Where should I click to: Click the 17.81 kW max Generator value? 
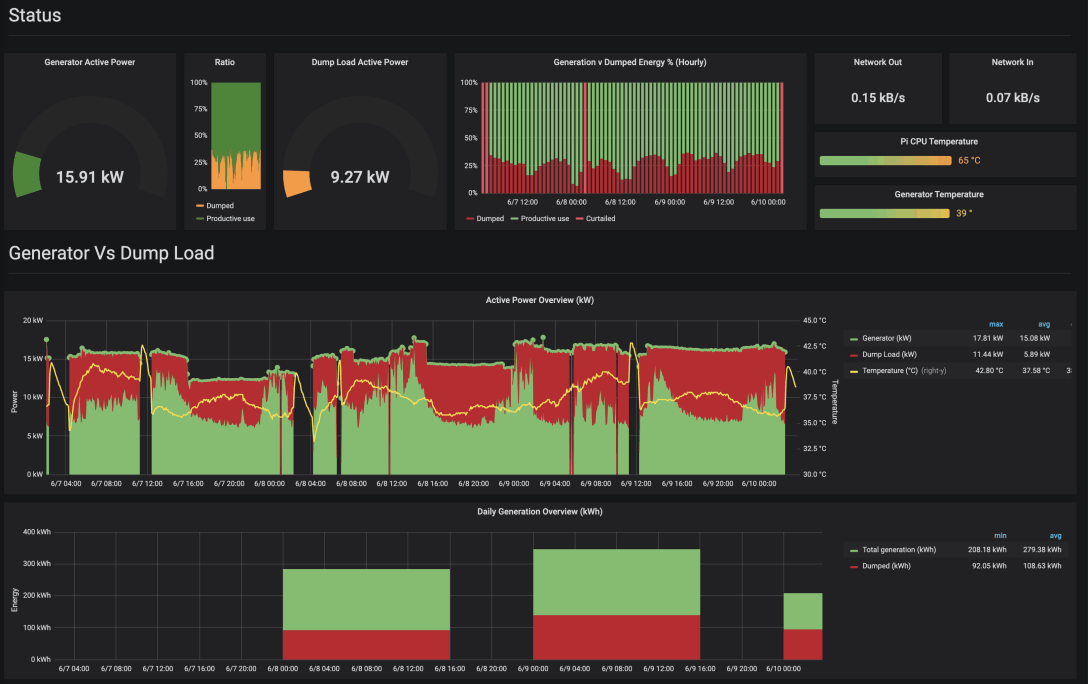coord(987,339)
